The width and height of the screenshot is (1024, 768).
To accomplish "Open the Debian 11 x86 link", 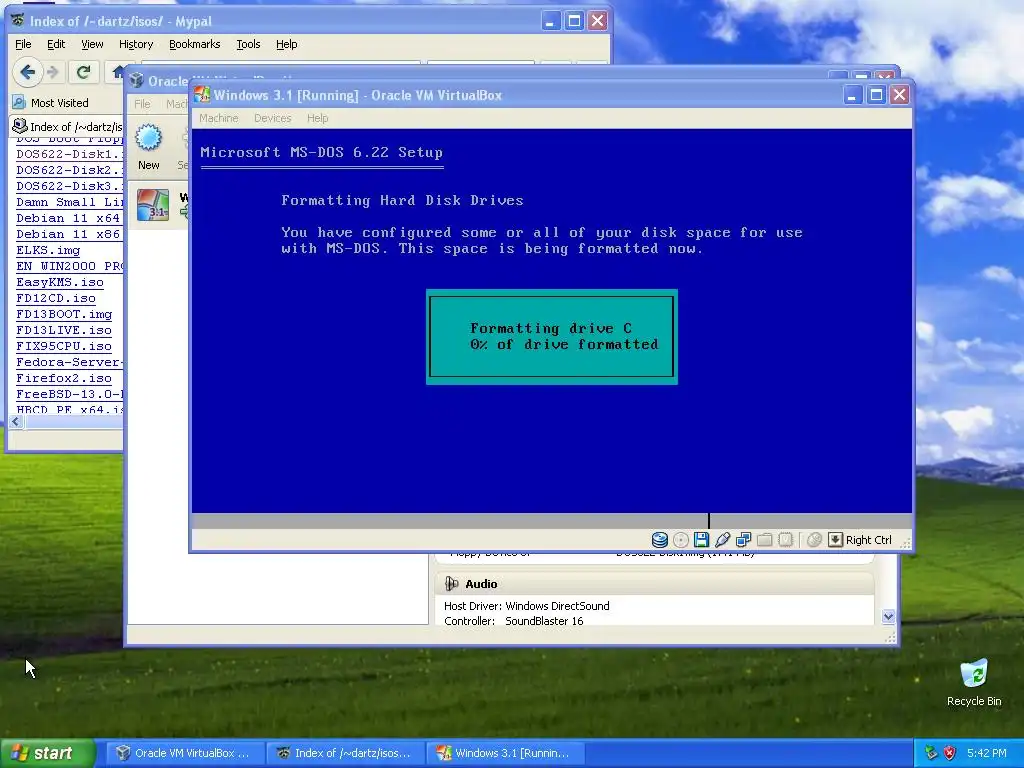I will (x=68, y=234).
